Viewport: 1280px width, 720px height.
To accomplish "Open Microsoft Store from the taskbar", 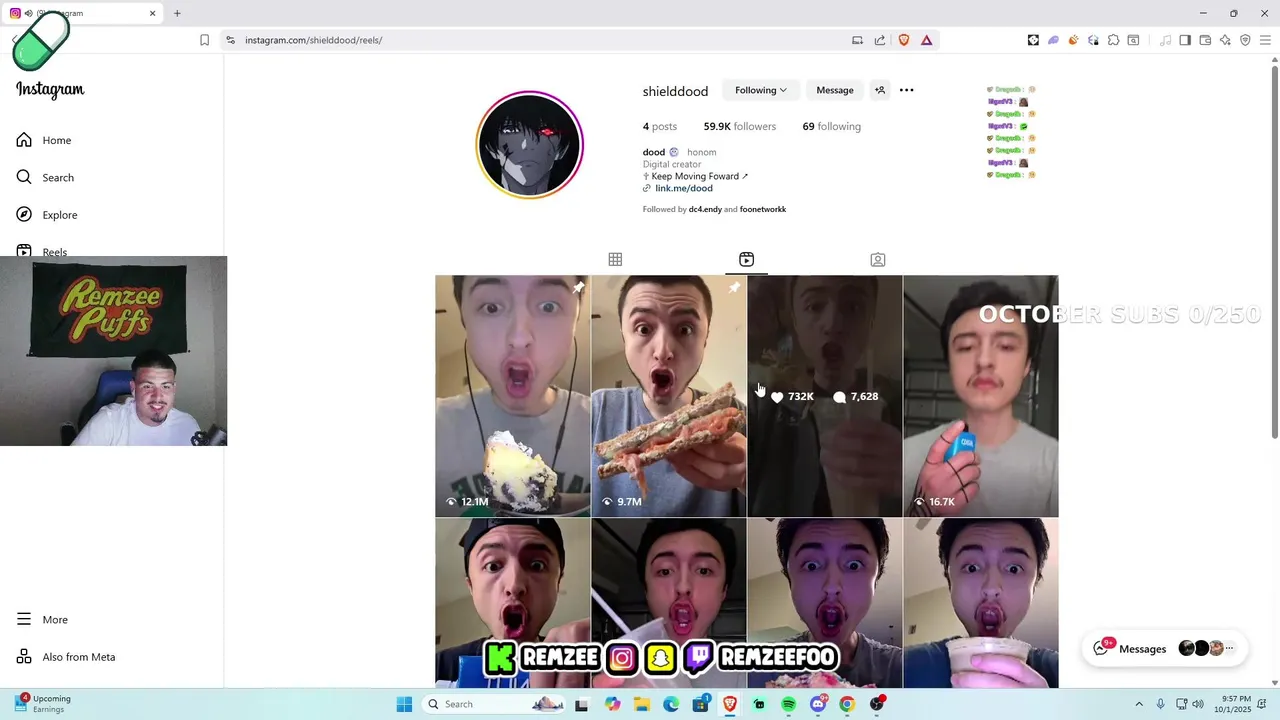I will (701, 704).
